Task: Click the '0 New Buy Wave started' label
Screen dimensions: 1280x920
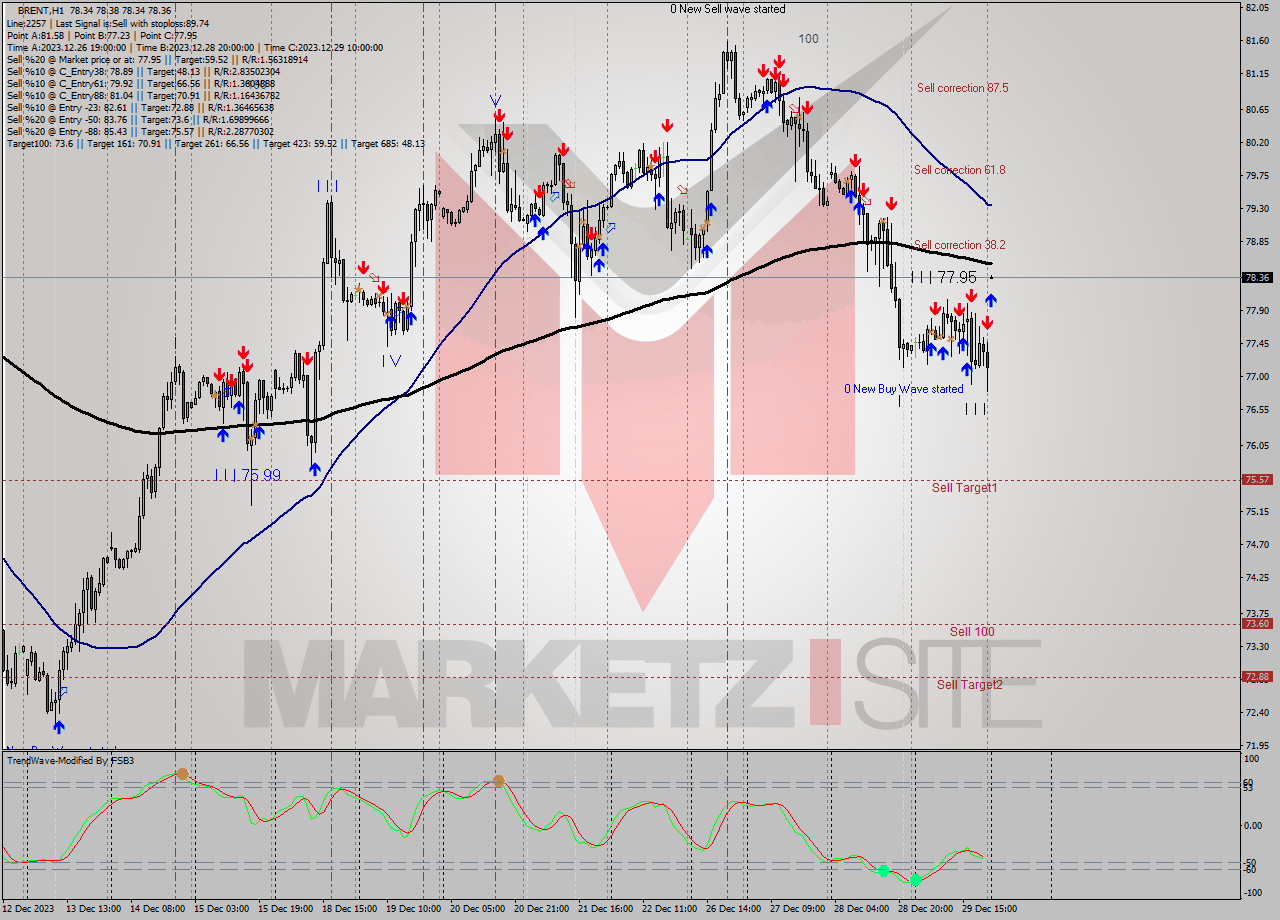Action: pos(904,389)
